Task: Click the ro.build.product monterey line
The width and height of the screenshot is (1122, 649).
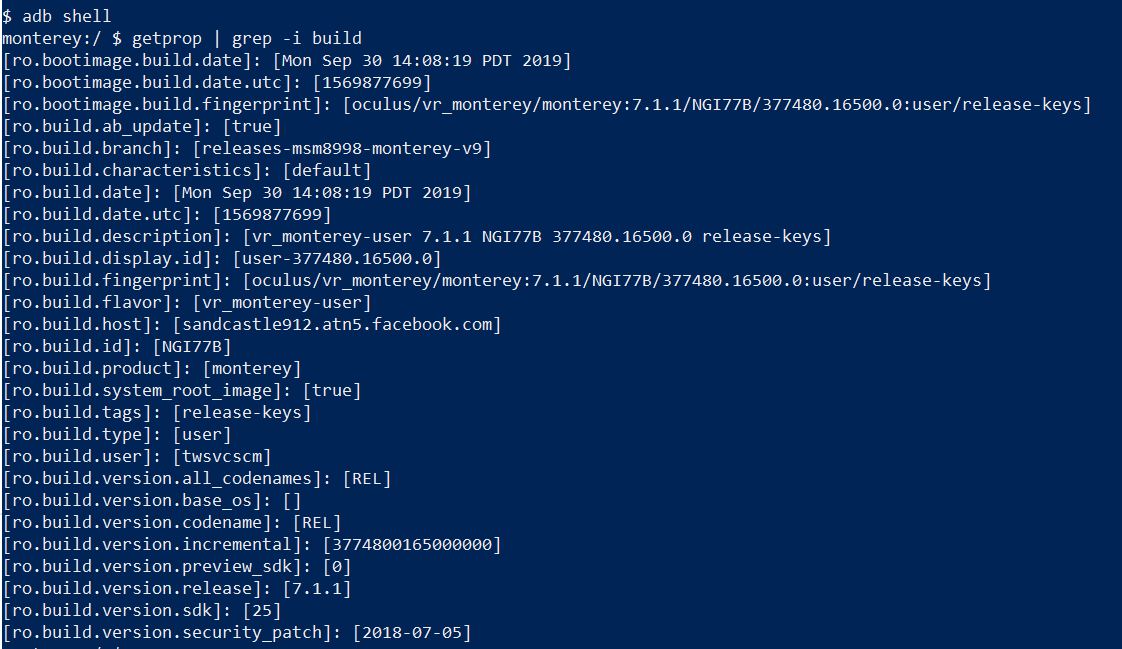Action: (152, 369)
